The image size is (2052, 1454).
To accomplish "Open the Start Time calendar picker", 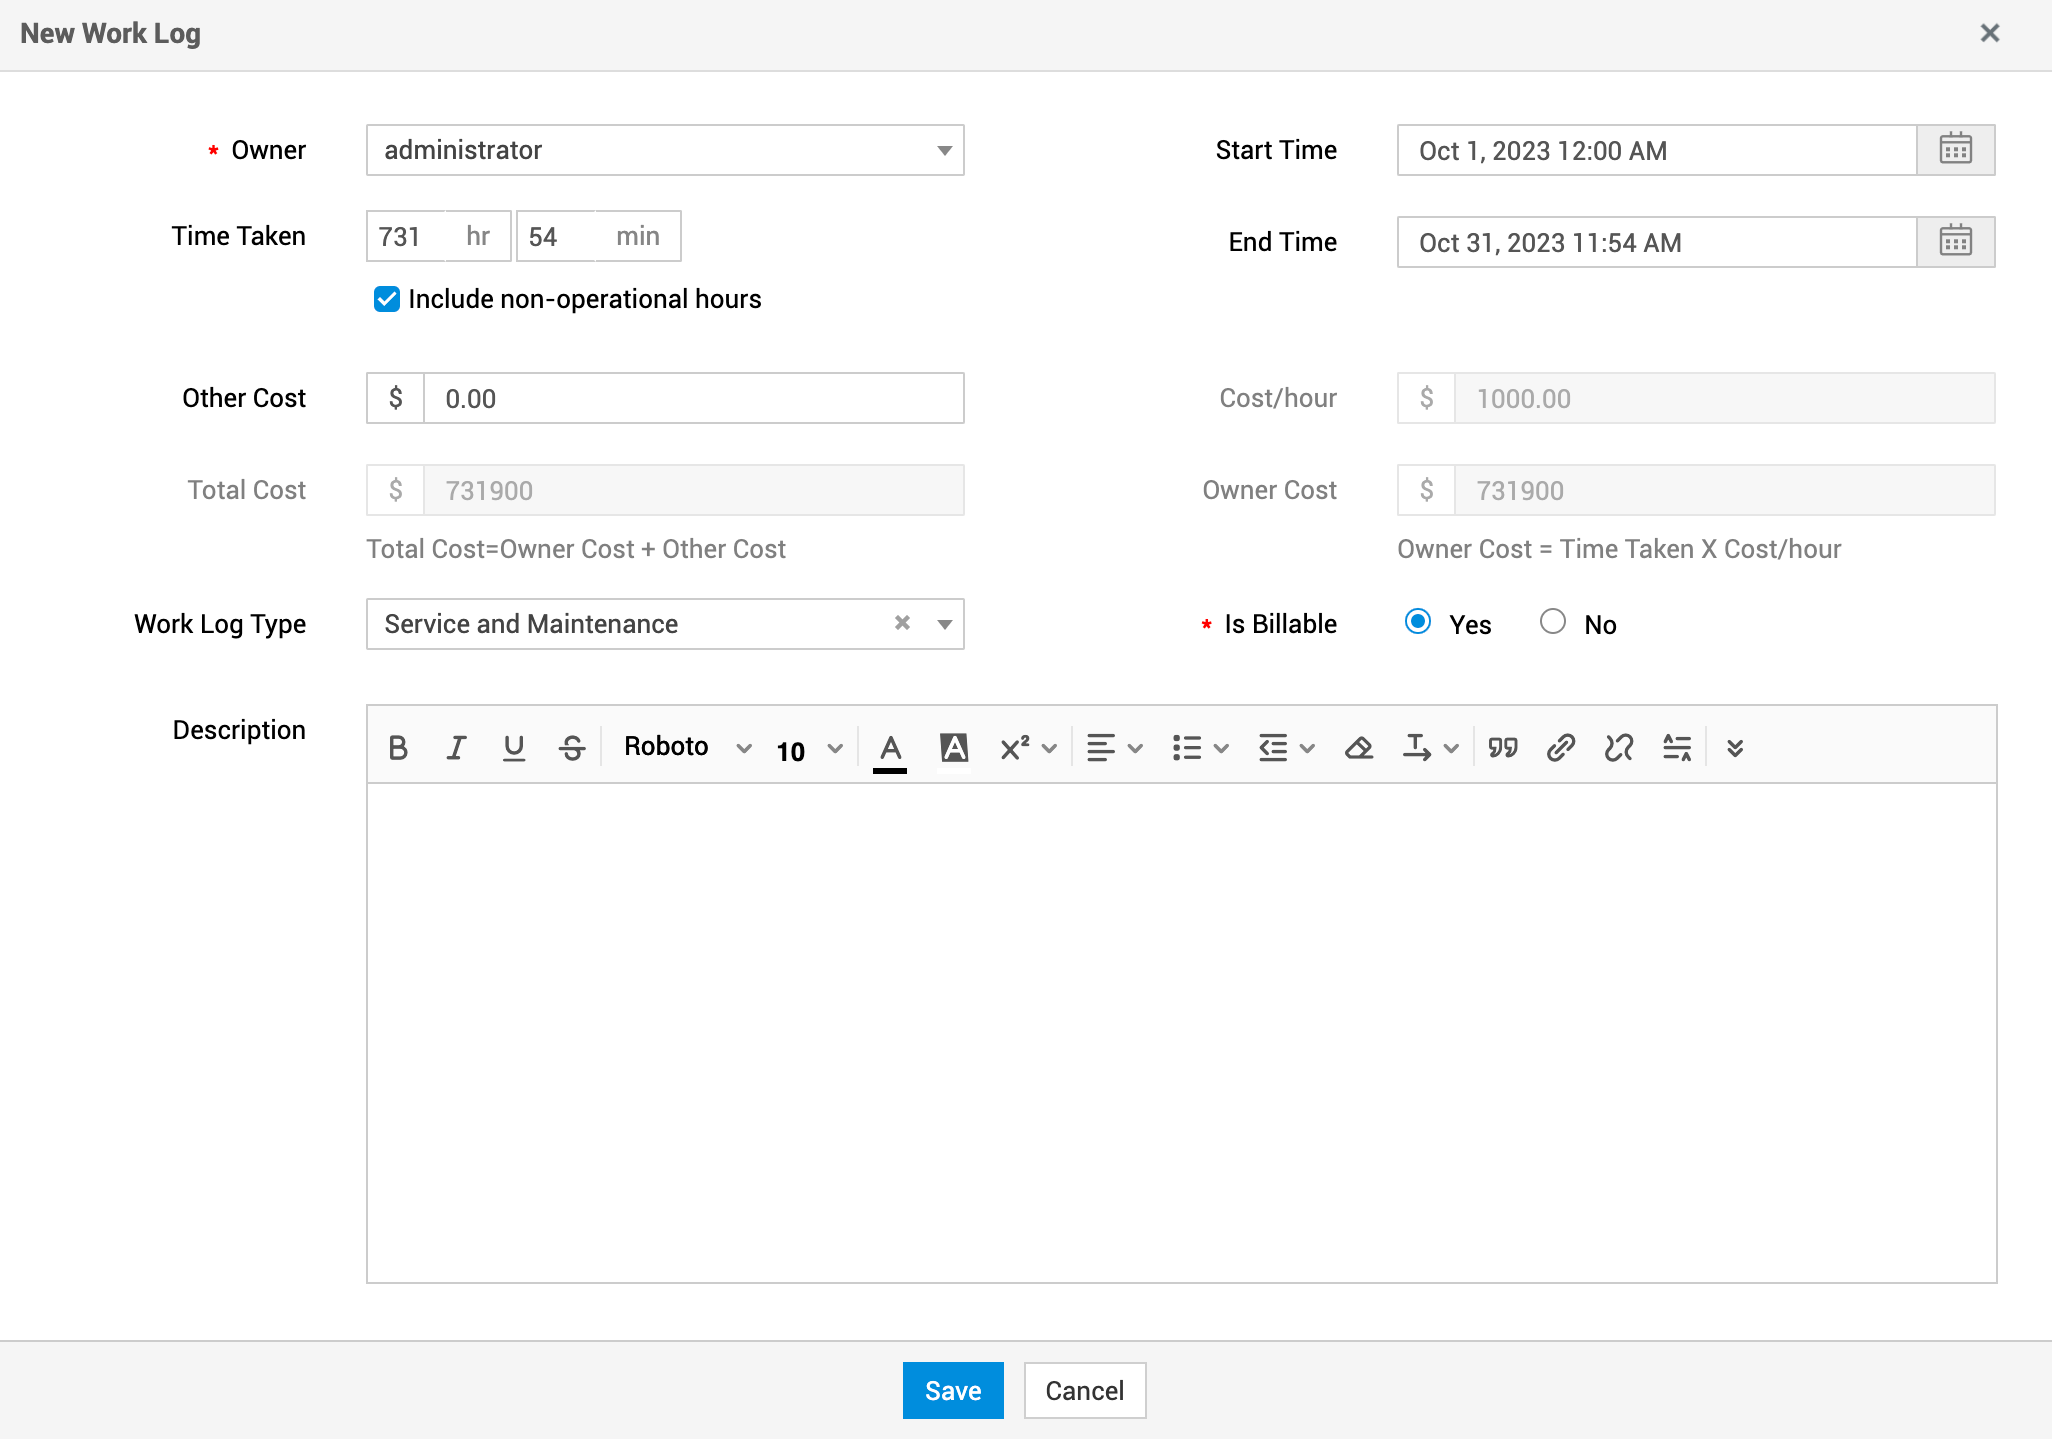I will click(x=1955, y=150).
